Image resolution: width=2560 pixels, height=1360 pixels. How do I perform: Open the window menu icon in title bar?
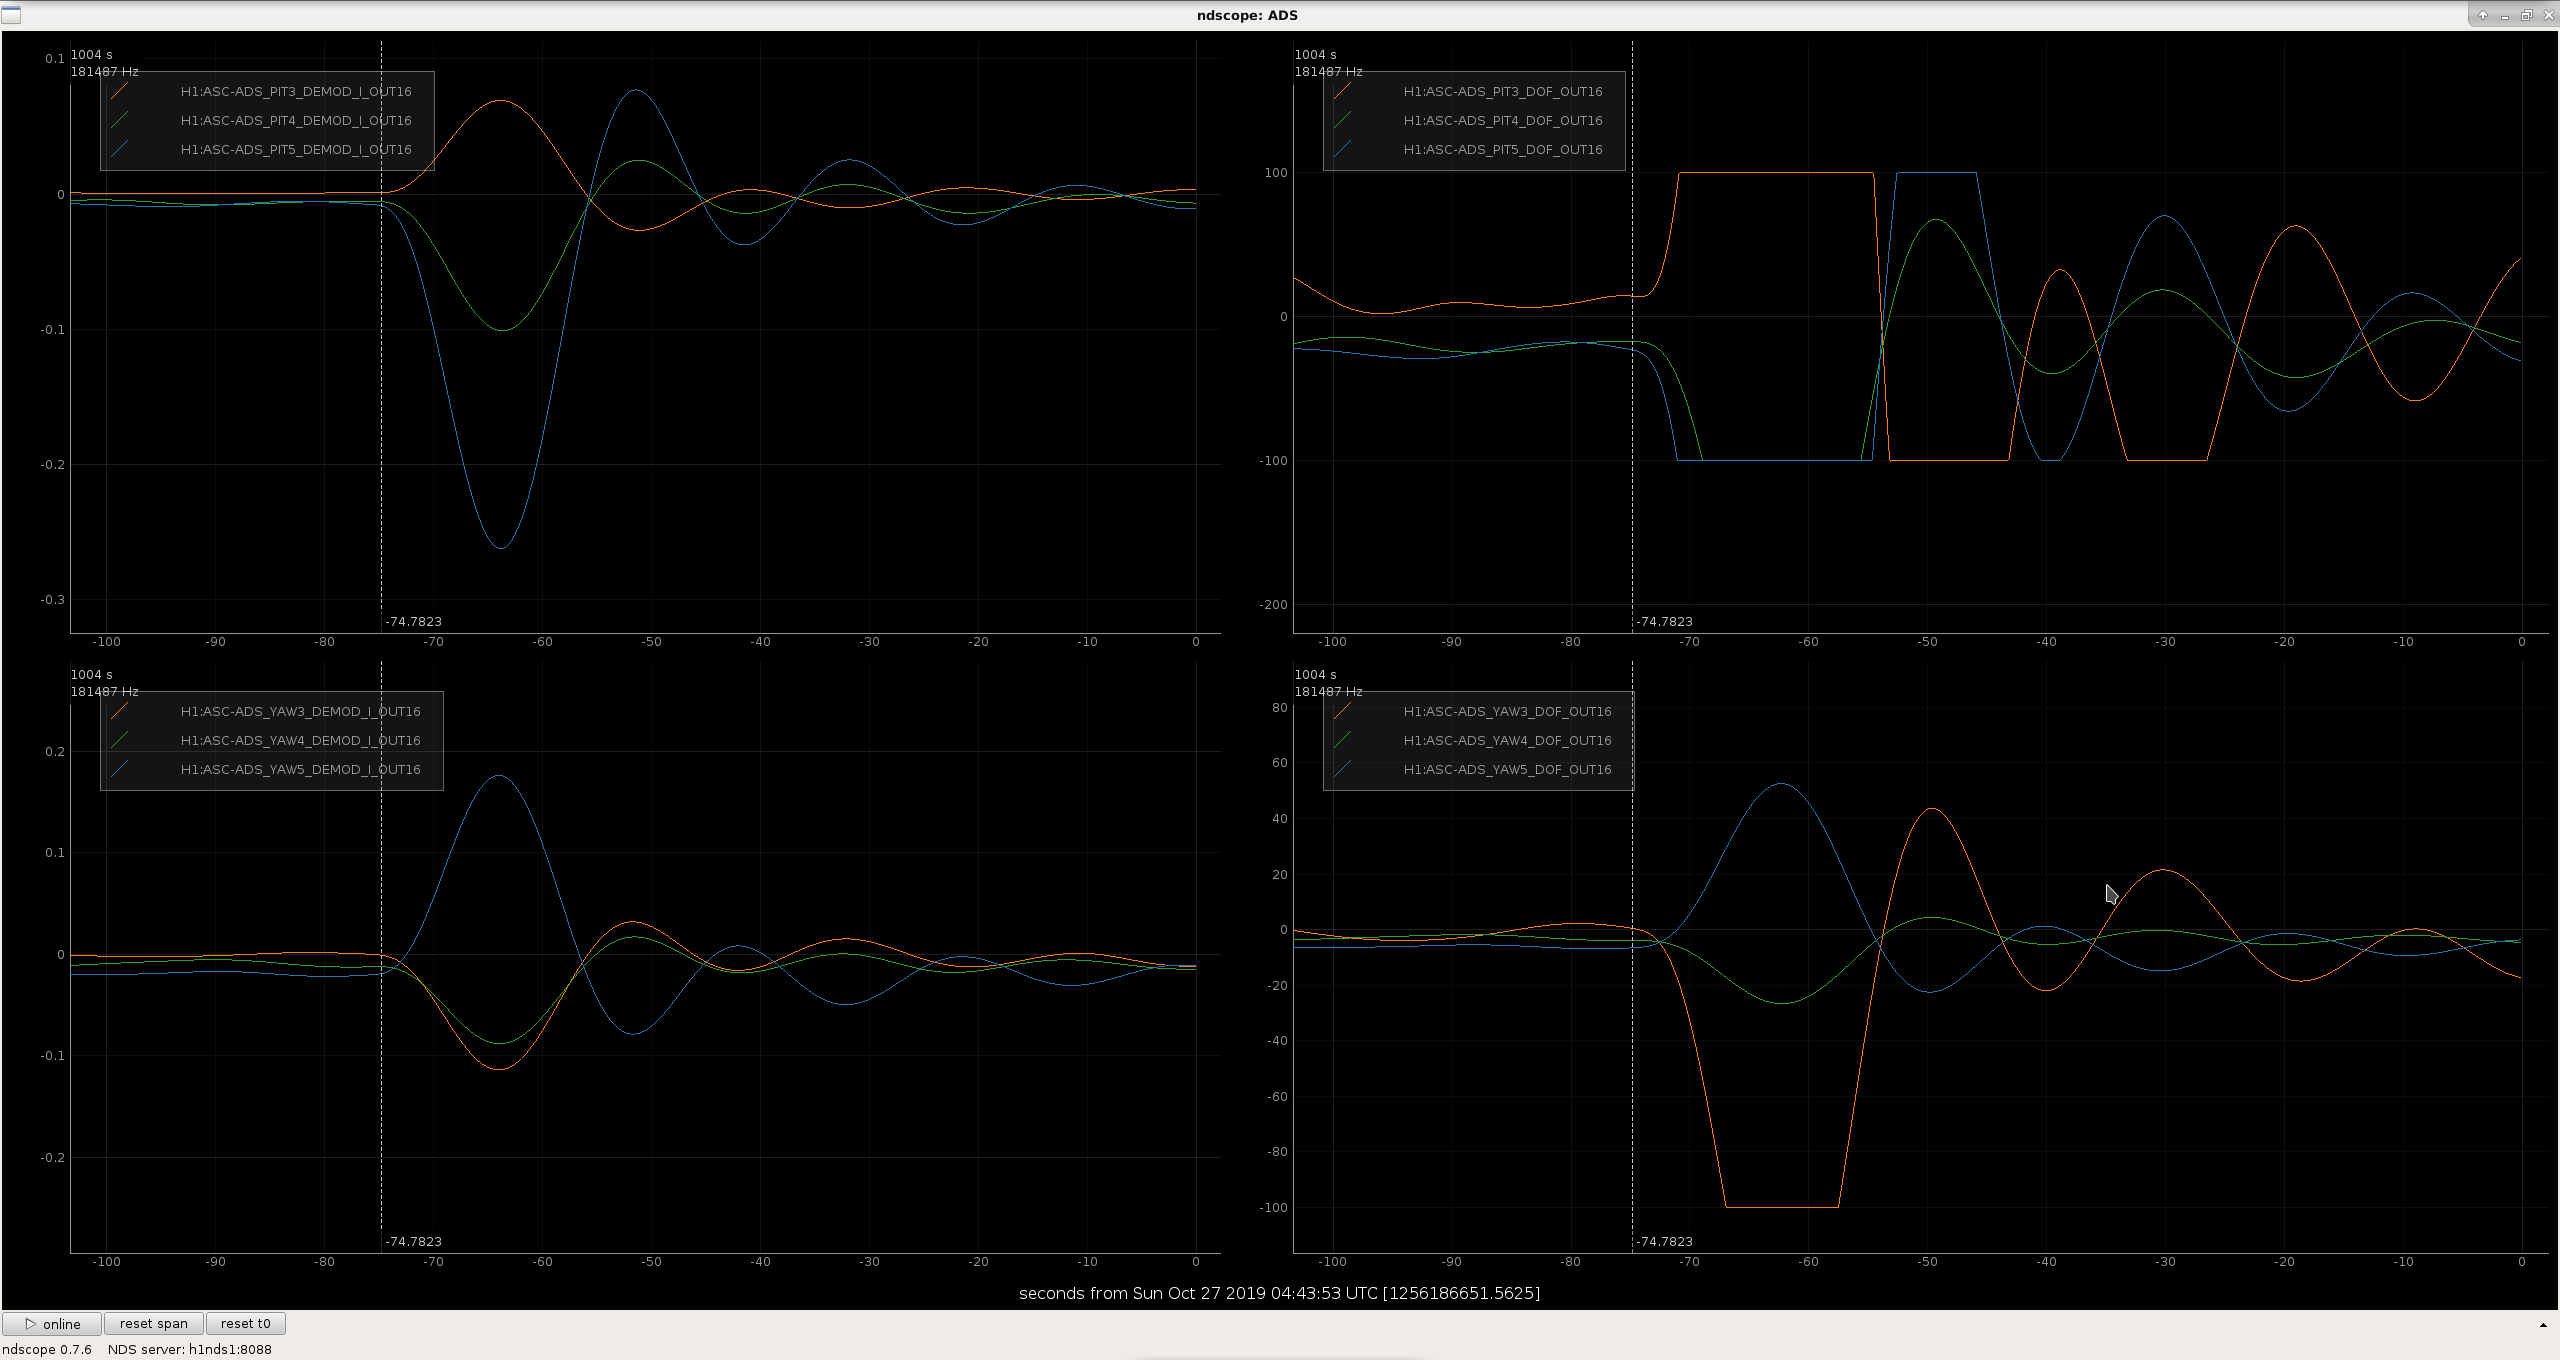(11, 15)
